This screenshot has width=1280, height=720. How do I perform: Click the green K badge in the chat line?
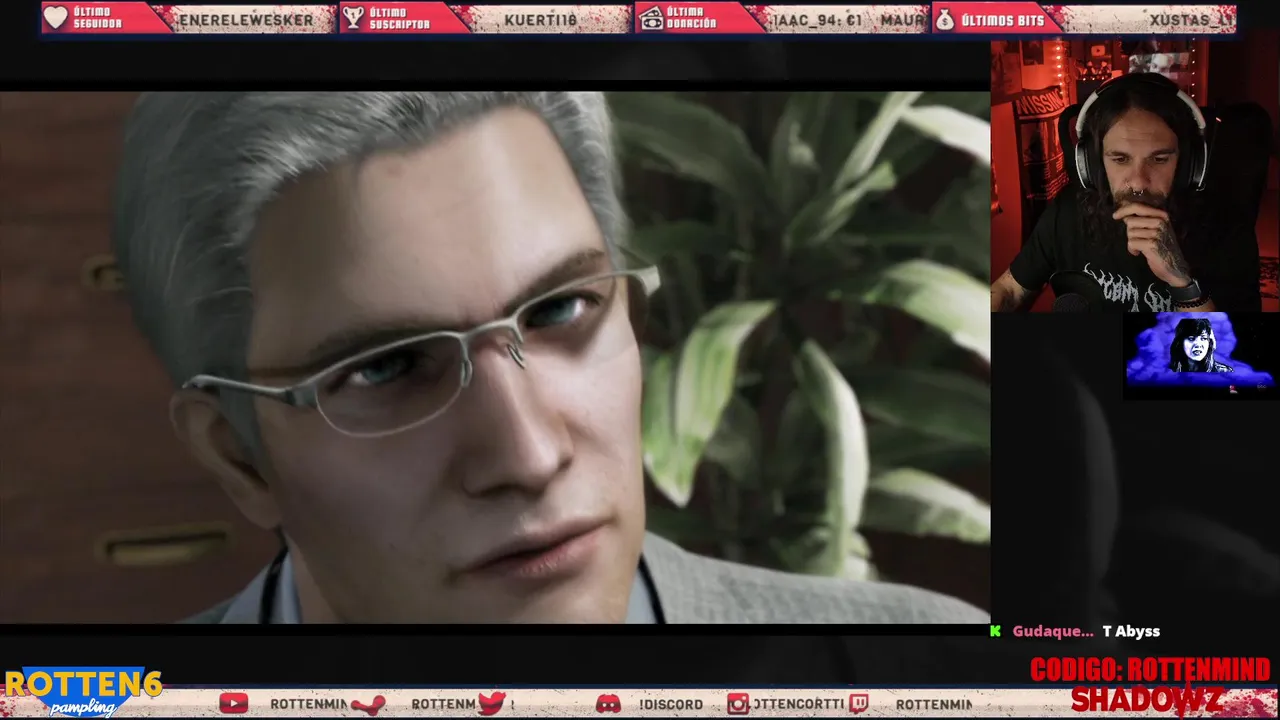pos(995,631)
